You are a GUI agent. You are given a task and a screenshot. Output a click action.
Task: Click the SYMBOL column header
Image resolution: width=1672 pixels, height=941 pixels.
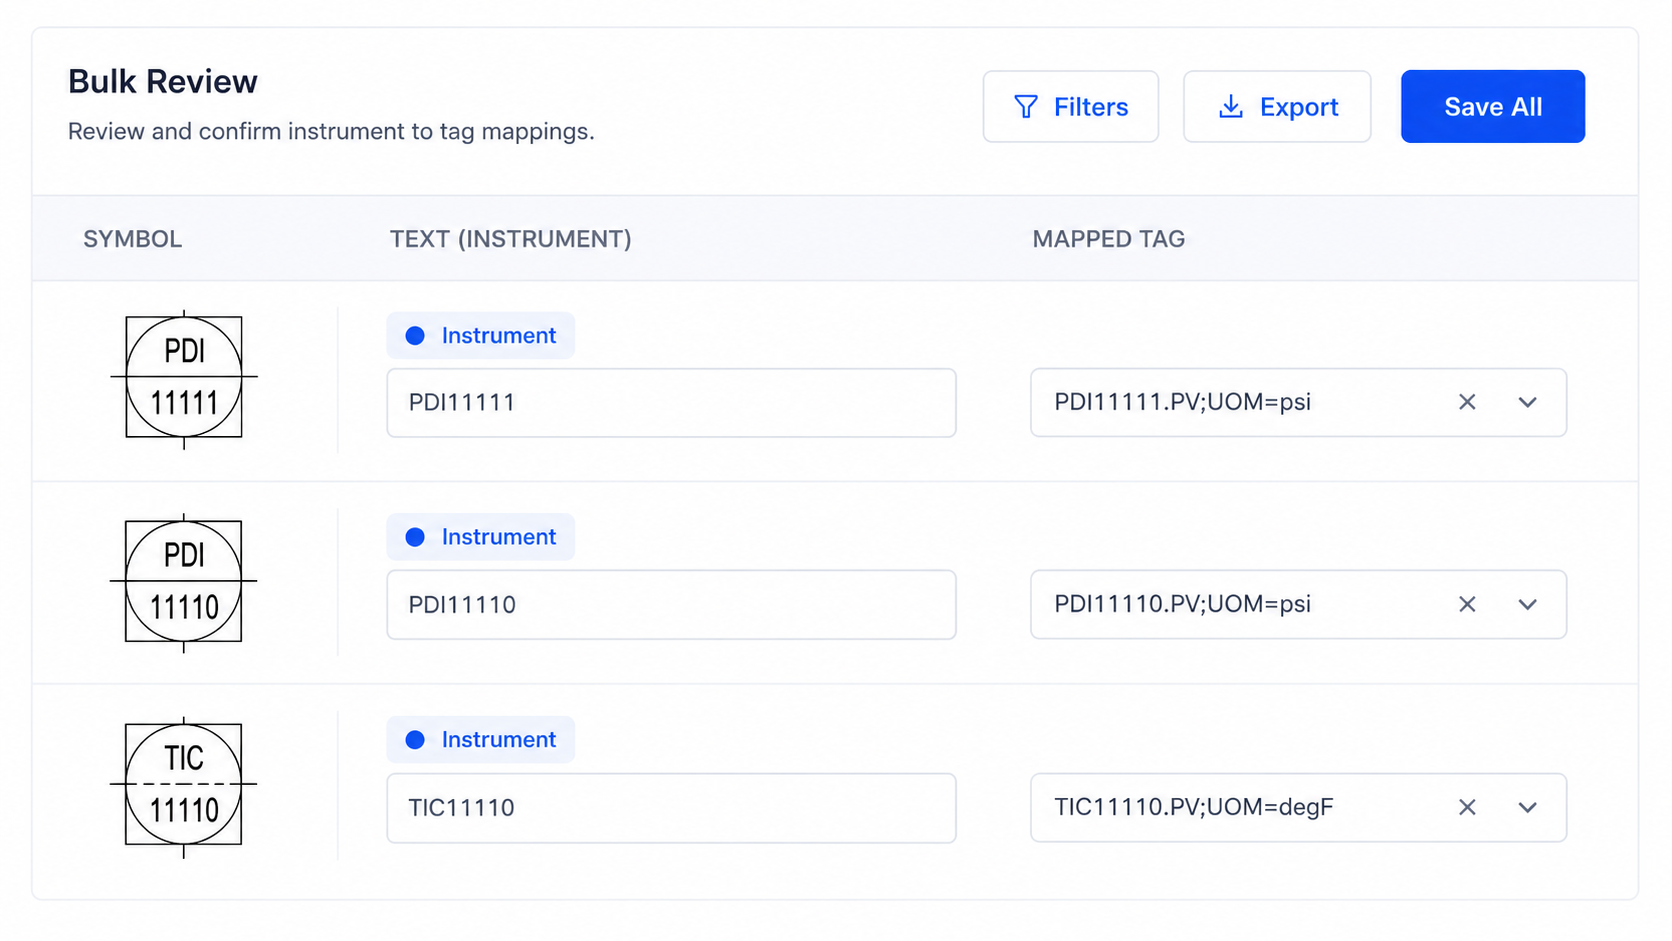click(x=132, y=239)
